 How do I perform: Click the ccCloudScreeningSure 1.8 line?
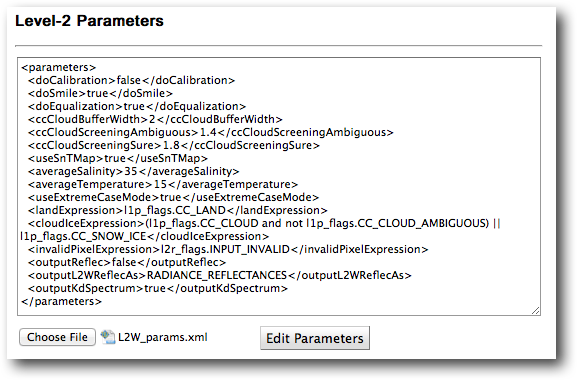(174, 145)
